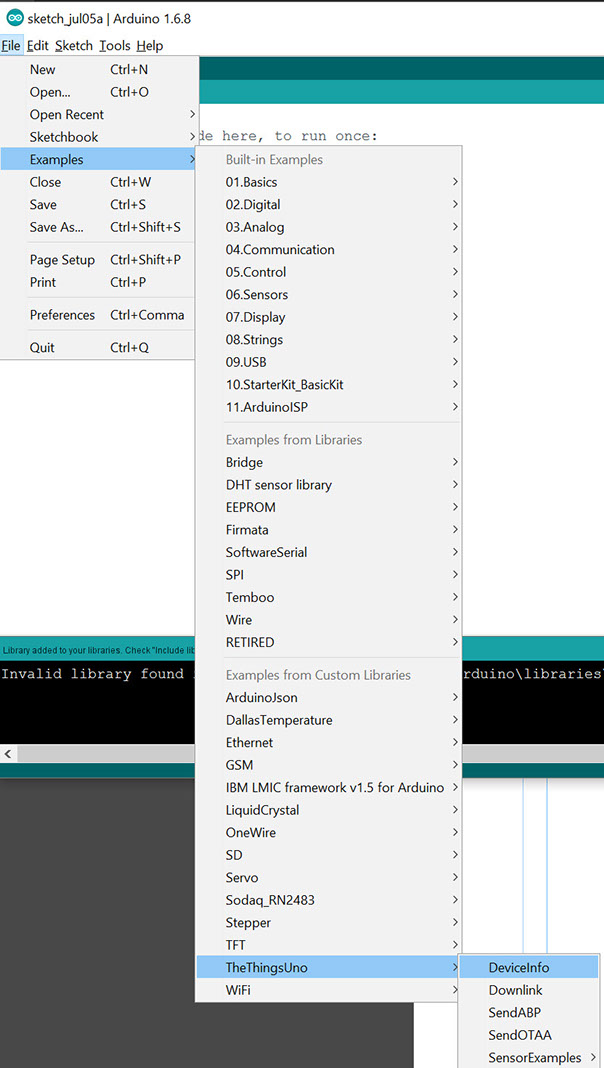Expand Sodaq_RN2483 examples
Viewport: 604px width, 1068px height.
pos(329,899)
